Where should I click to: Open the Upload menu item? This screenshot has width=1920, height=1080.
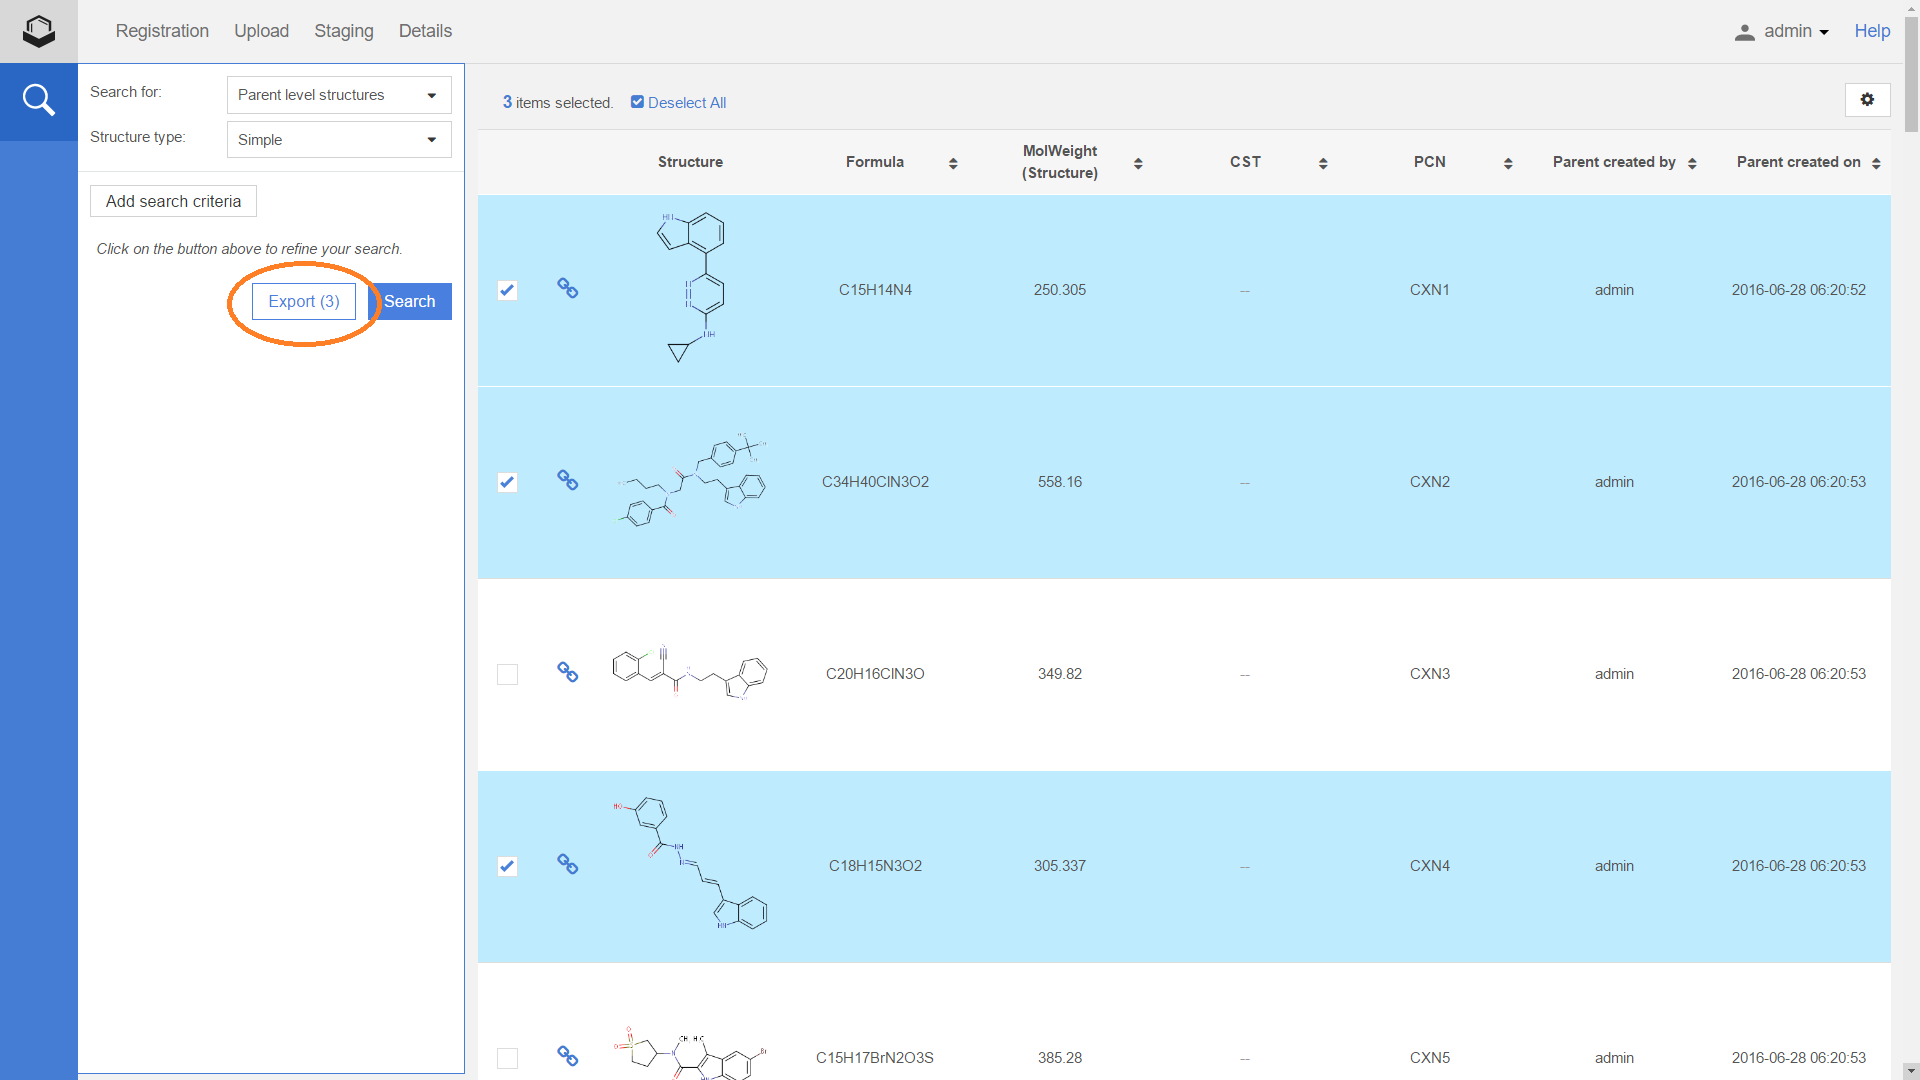pos(261,31)
